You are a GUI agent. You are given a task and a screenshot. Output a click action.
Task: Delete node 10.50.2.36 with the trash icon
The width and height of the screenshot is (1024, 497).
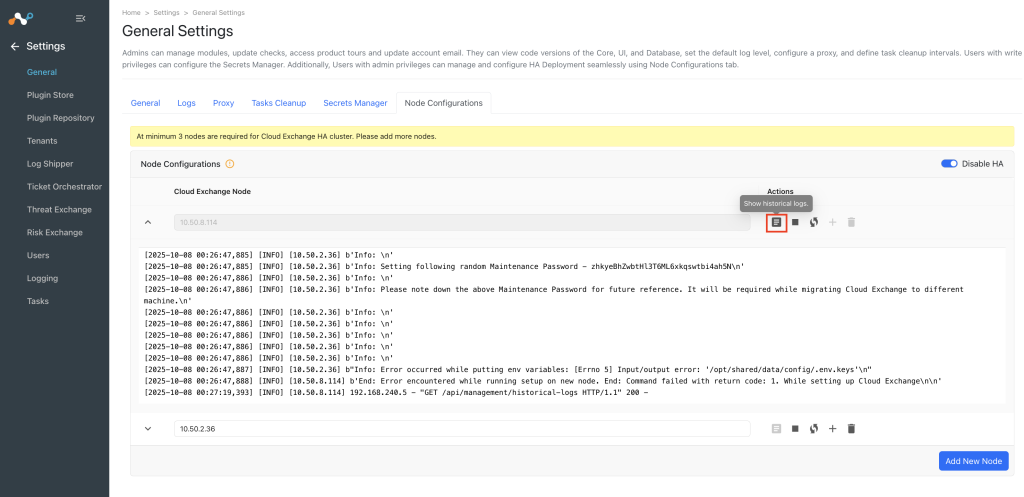click(x=851, y=428)
